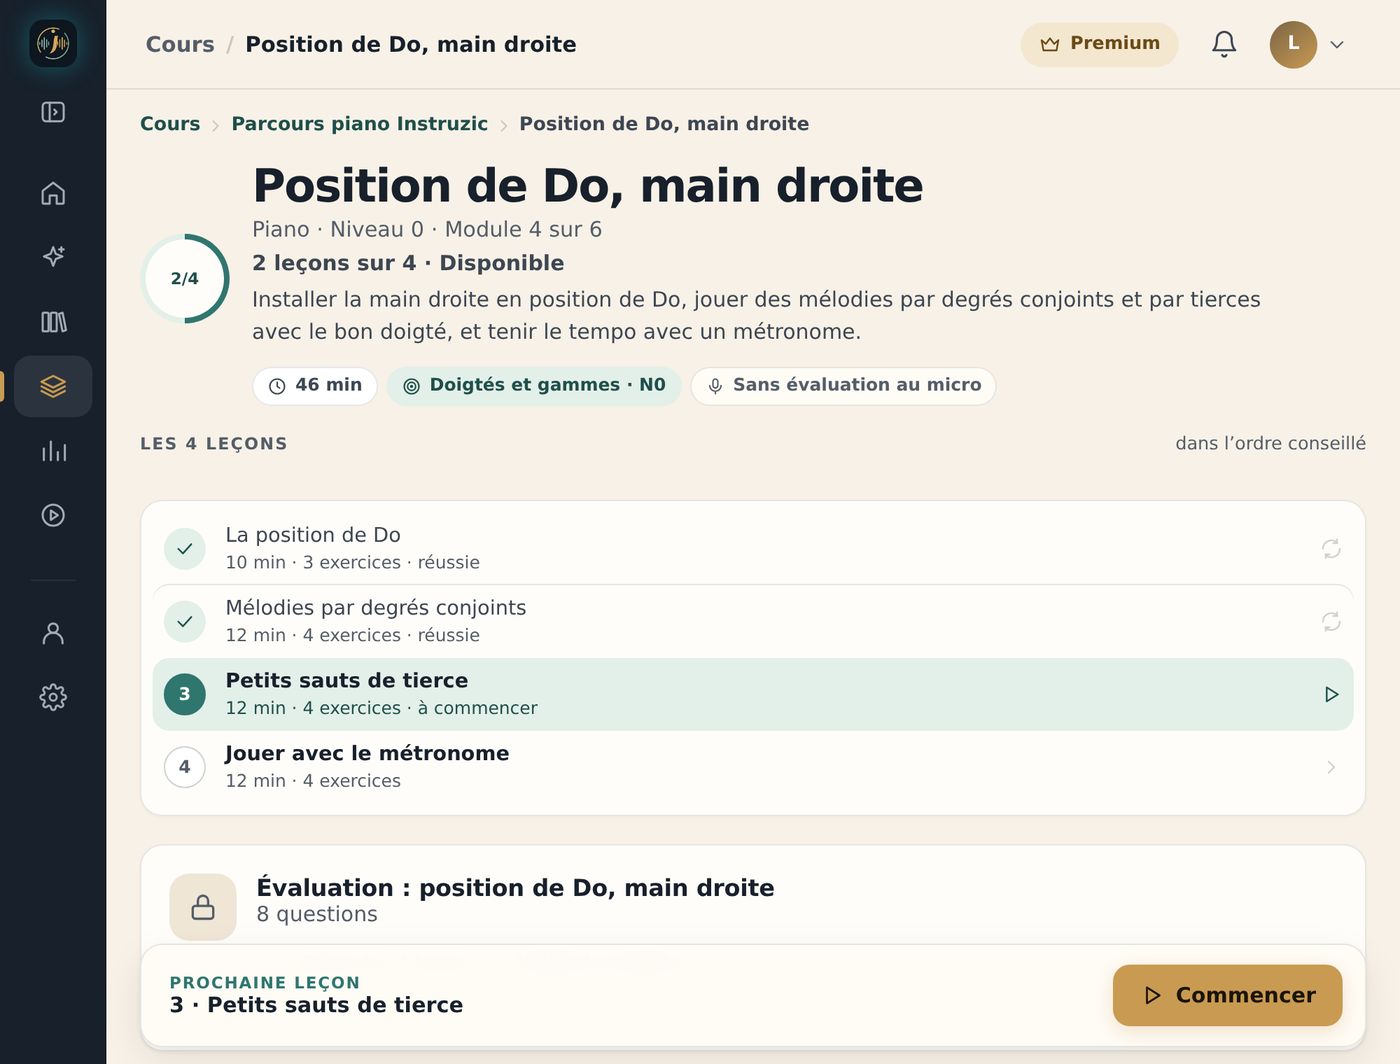Open the circled play icon in sidebar
1400x1064 pixels.
pos(53,515)
